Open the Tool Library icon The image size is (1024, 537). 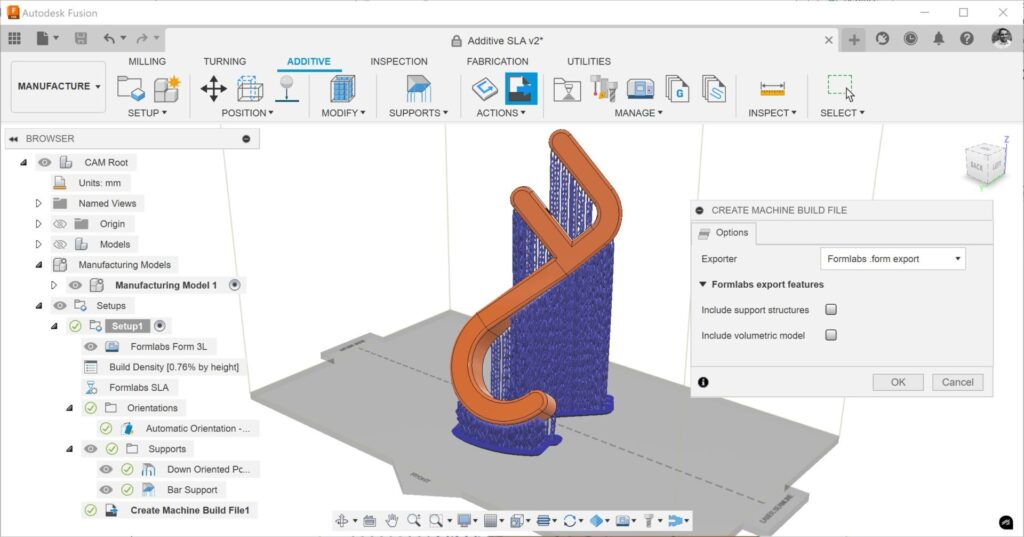coord(604,89)
